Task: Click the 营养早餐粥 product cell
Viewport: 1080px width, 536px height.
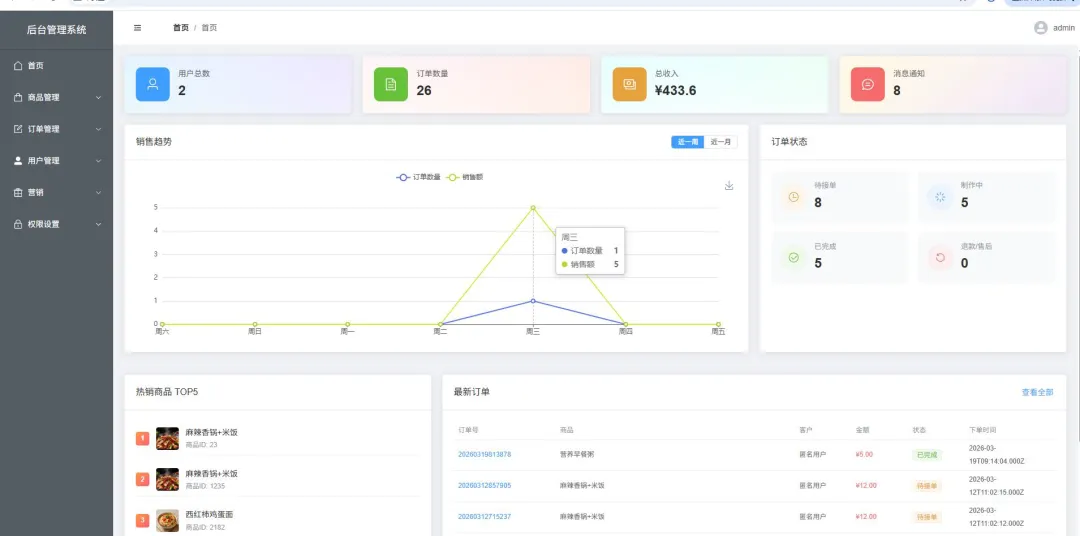Action: point(577,455)
